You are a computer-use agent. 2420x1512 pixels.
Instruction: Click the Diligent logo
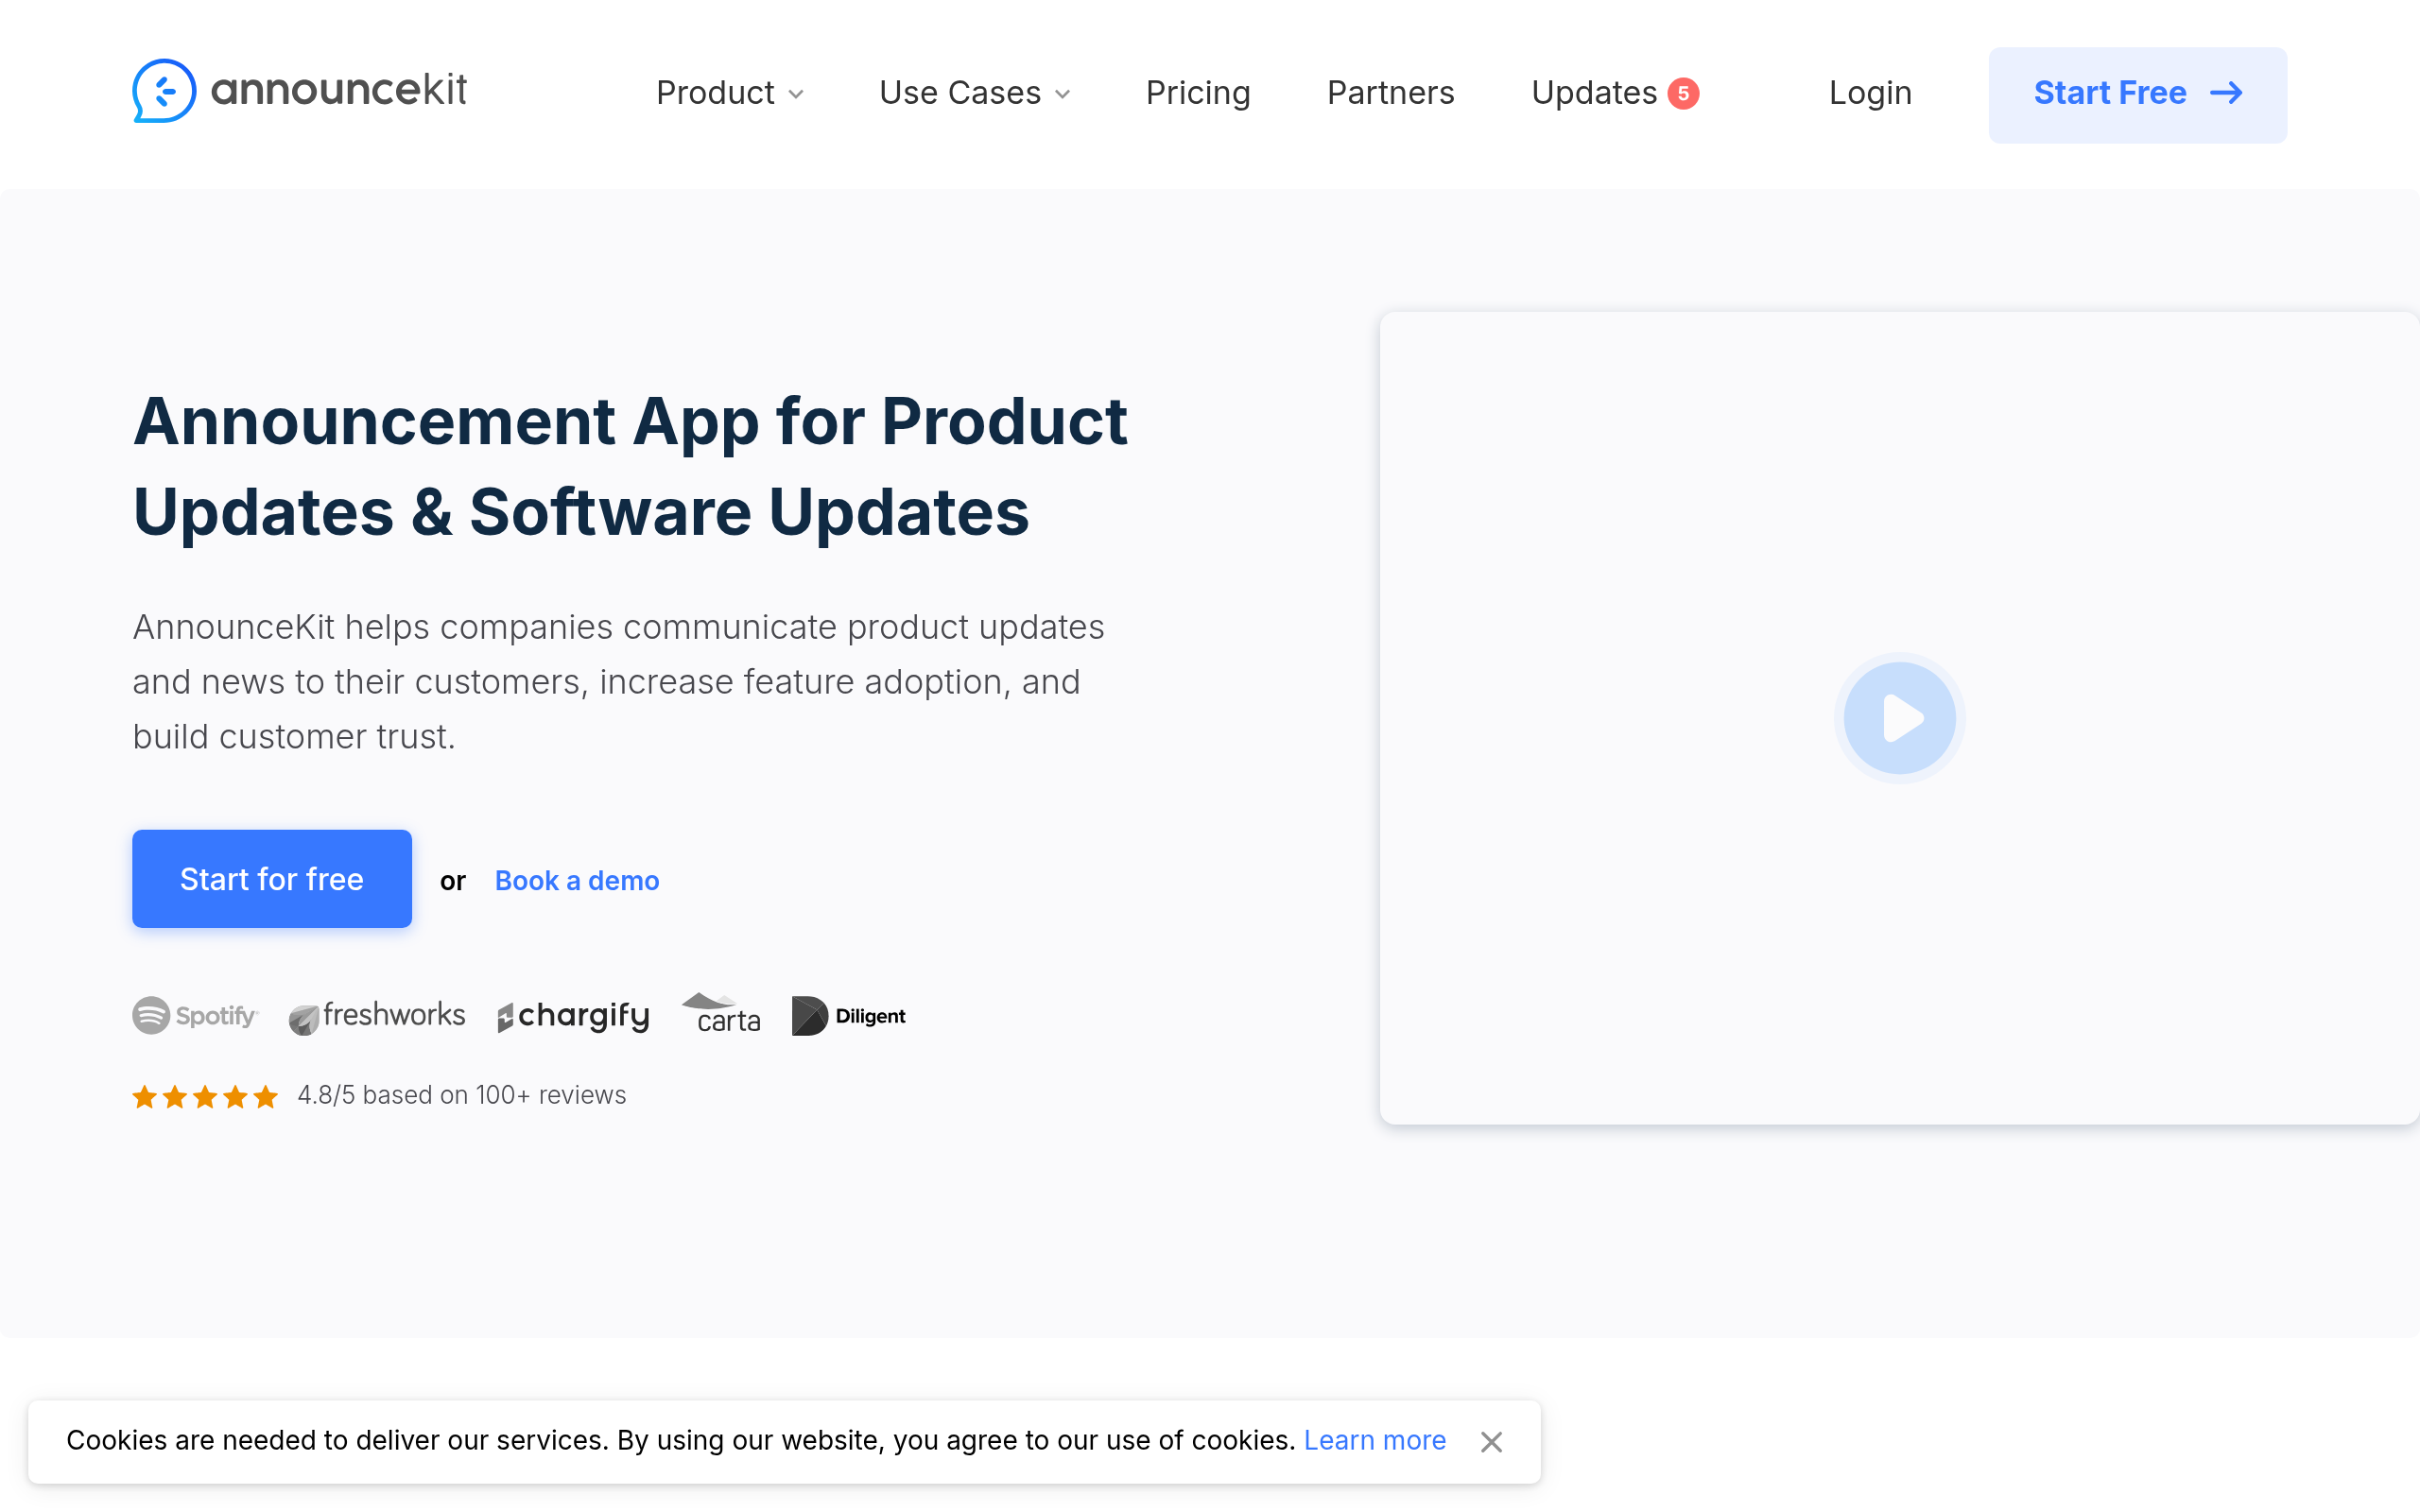pos(849,1016)
